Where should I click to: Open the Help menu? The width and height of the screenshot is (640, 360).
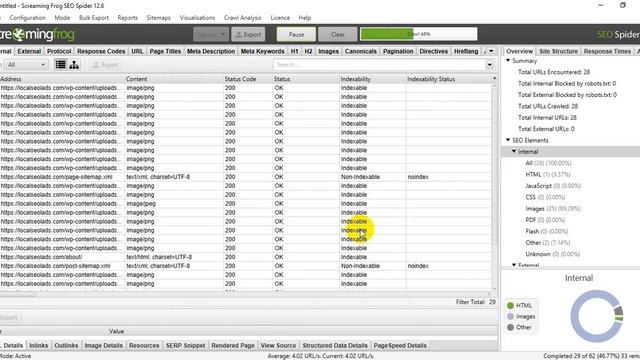coord(304,18)
